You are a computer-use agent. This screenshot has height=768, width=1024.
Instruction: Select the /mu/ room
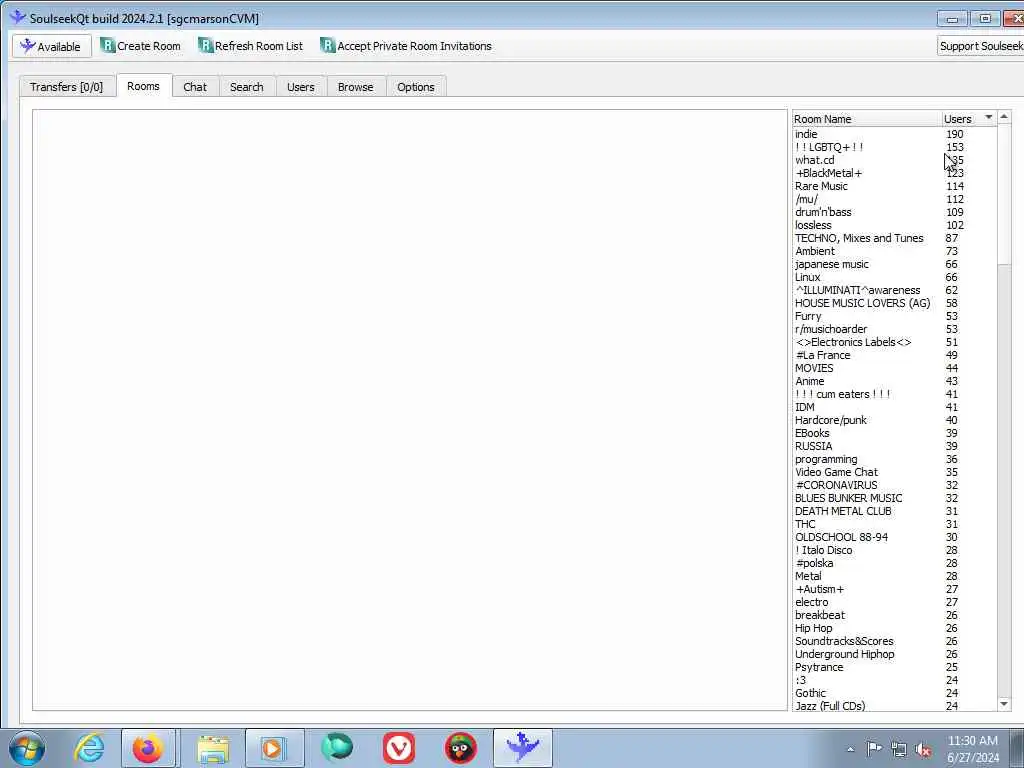pyautogui.click(x=893, y=199)
